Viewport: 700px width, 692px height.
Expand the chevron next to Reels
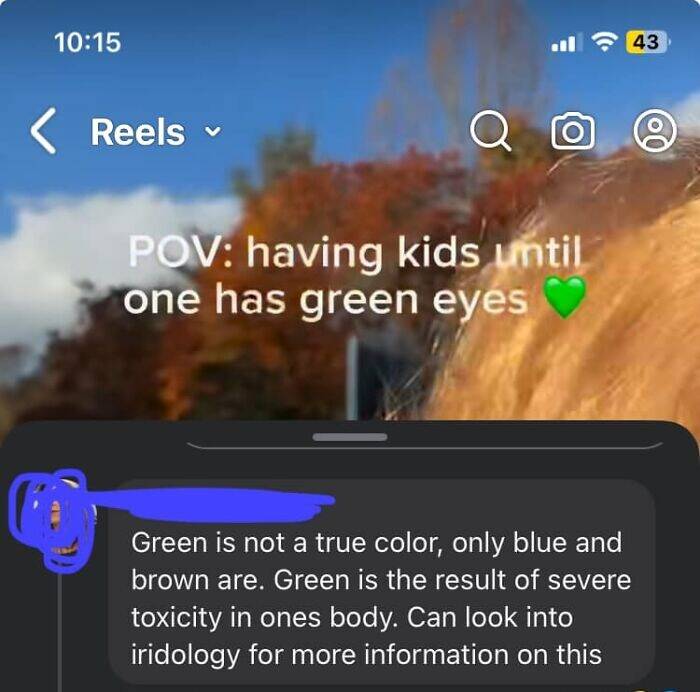(x=212, y=132)
